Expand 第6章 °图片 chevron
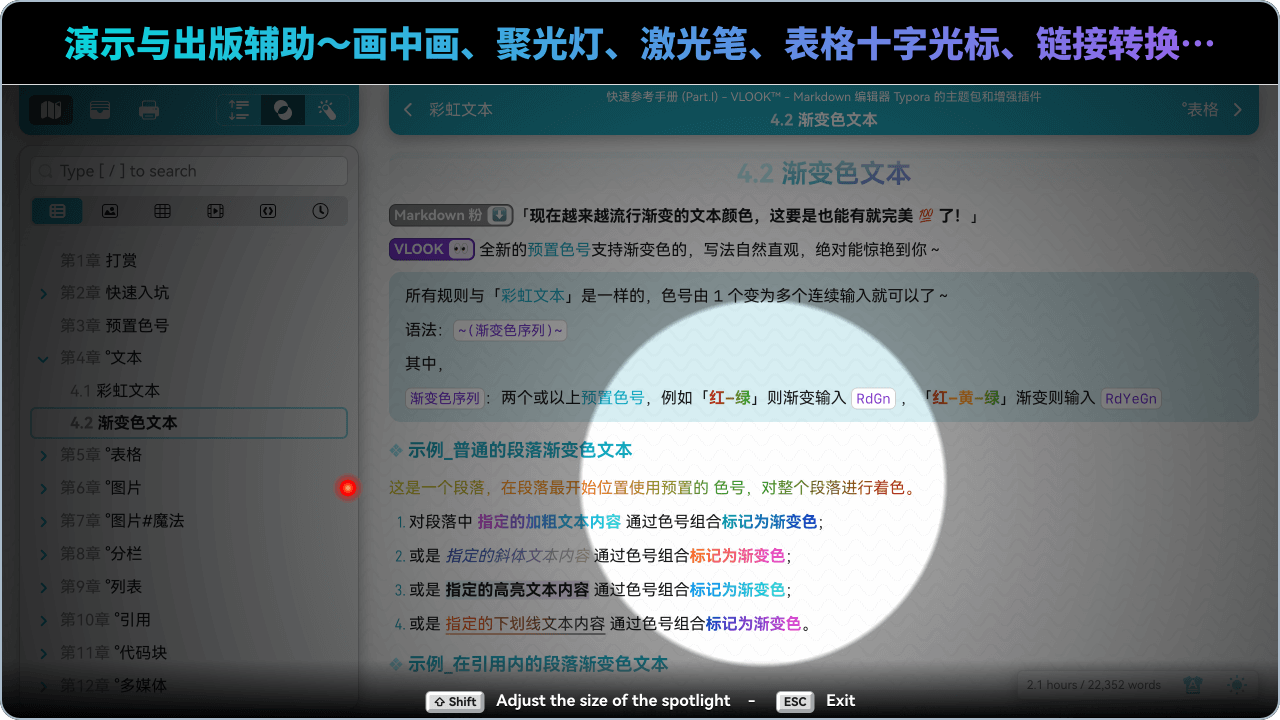The image size is (1280, 720). click(x=43, y=488)
